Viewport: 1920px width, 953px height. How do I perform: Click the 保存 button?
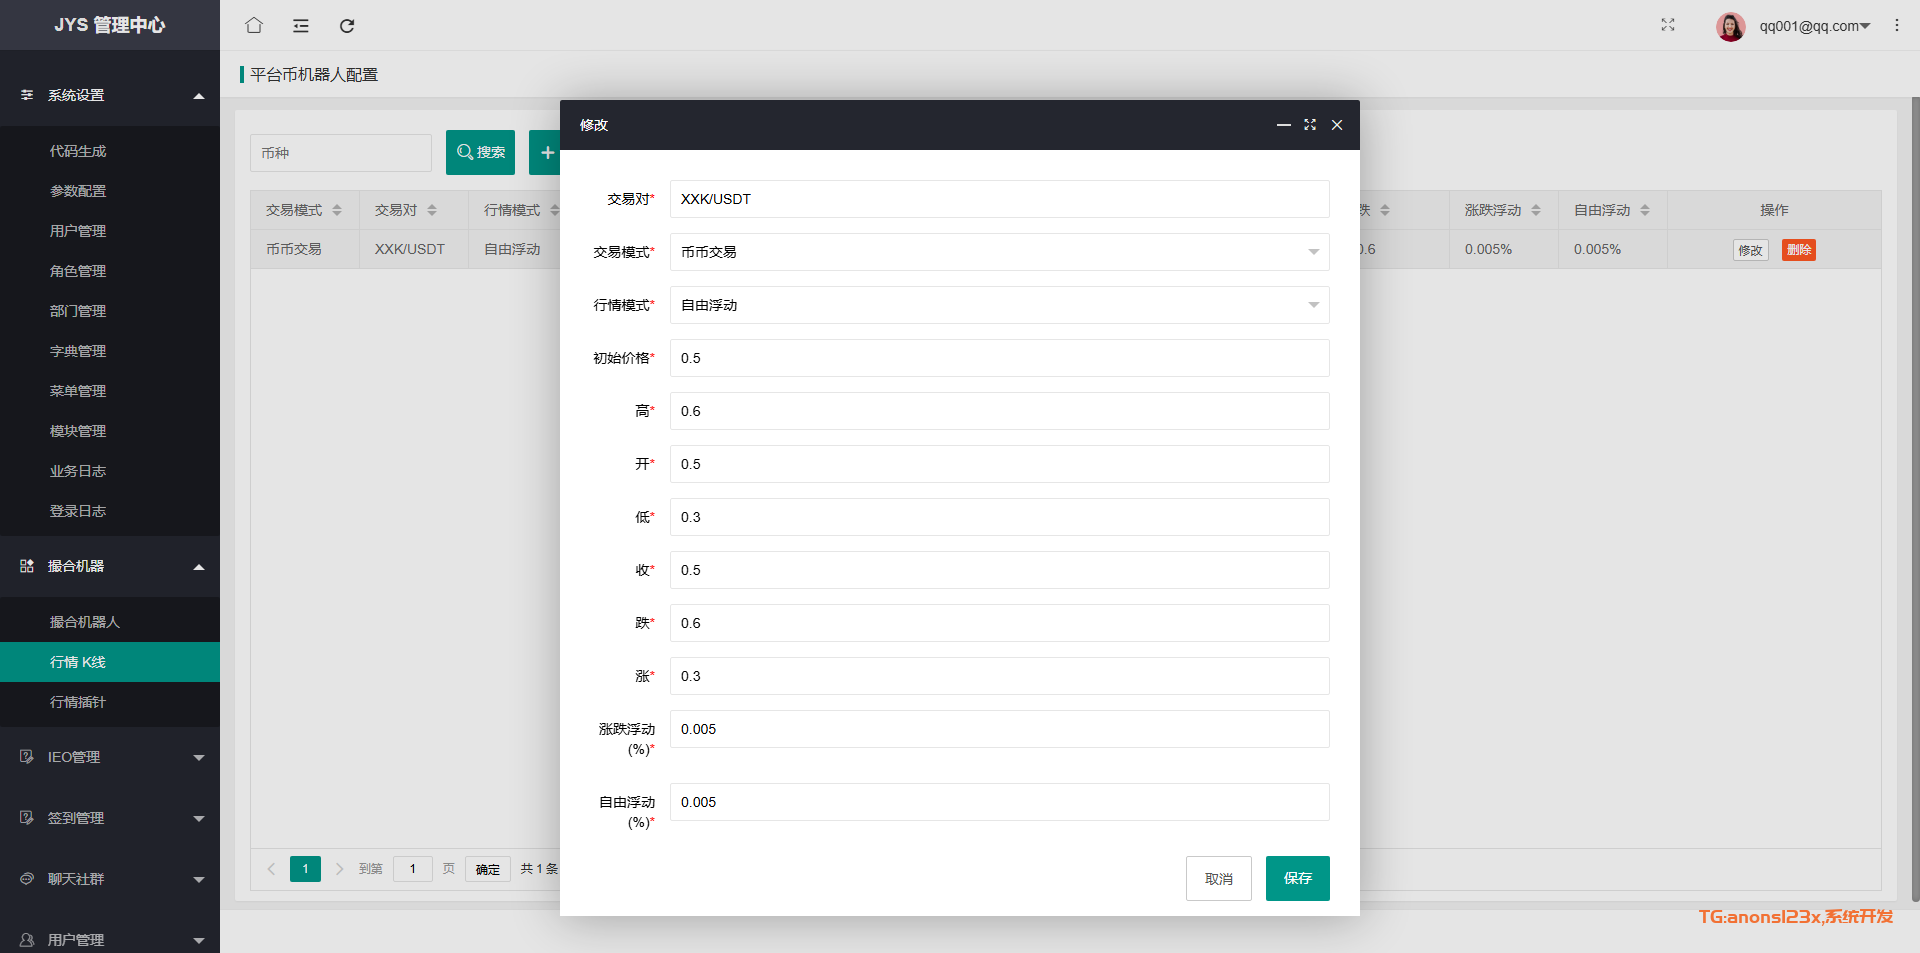point(1297,878)
